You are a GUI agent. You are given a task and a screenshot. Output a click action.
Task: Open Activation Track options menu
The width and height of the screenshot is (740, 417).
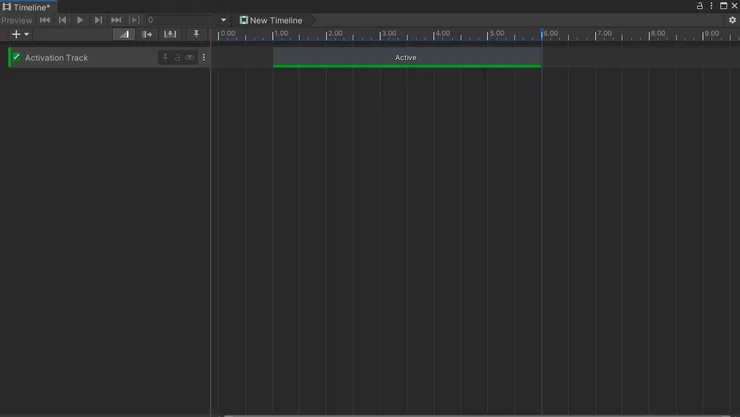click(204, 57)
